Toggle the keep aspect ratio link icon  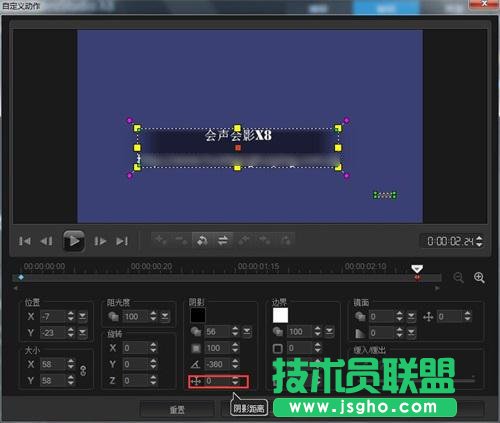point(83,371)
